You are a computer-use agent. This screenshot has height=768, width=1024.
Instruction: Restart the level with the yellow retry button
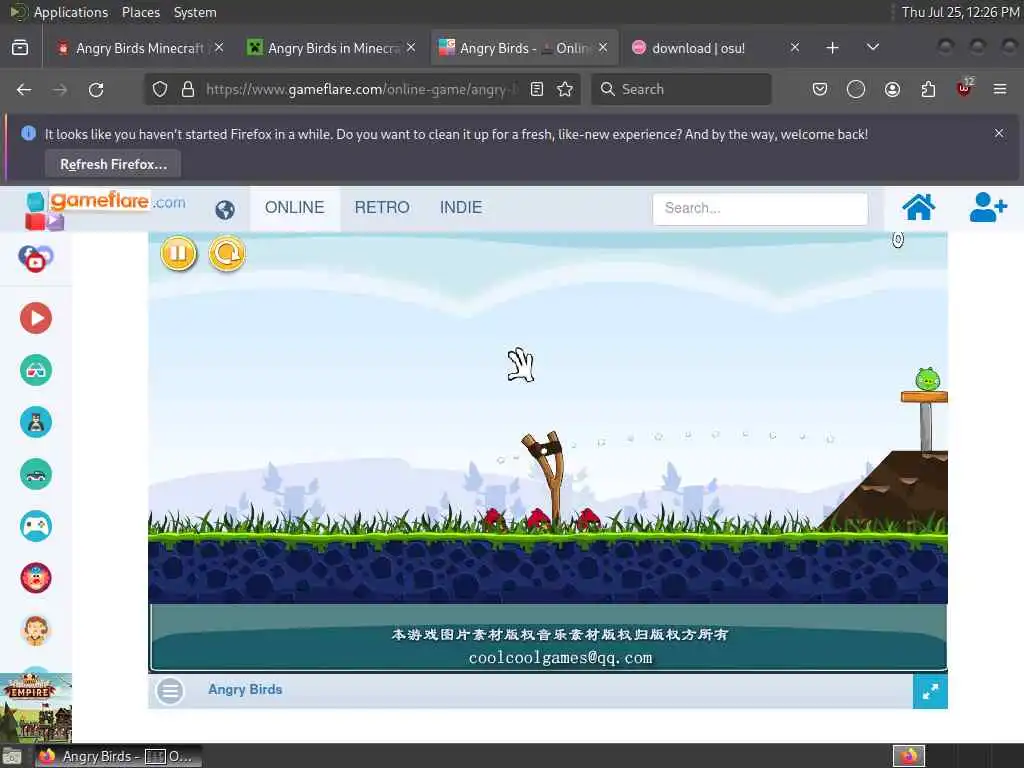227,253
